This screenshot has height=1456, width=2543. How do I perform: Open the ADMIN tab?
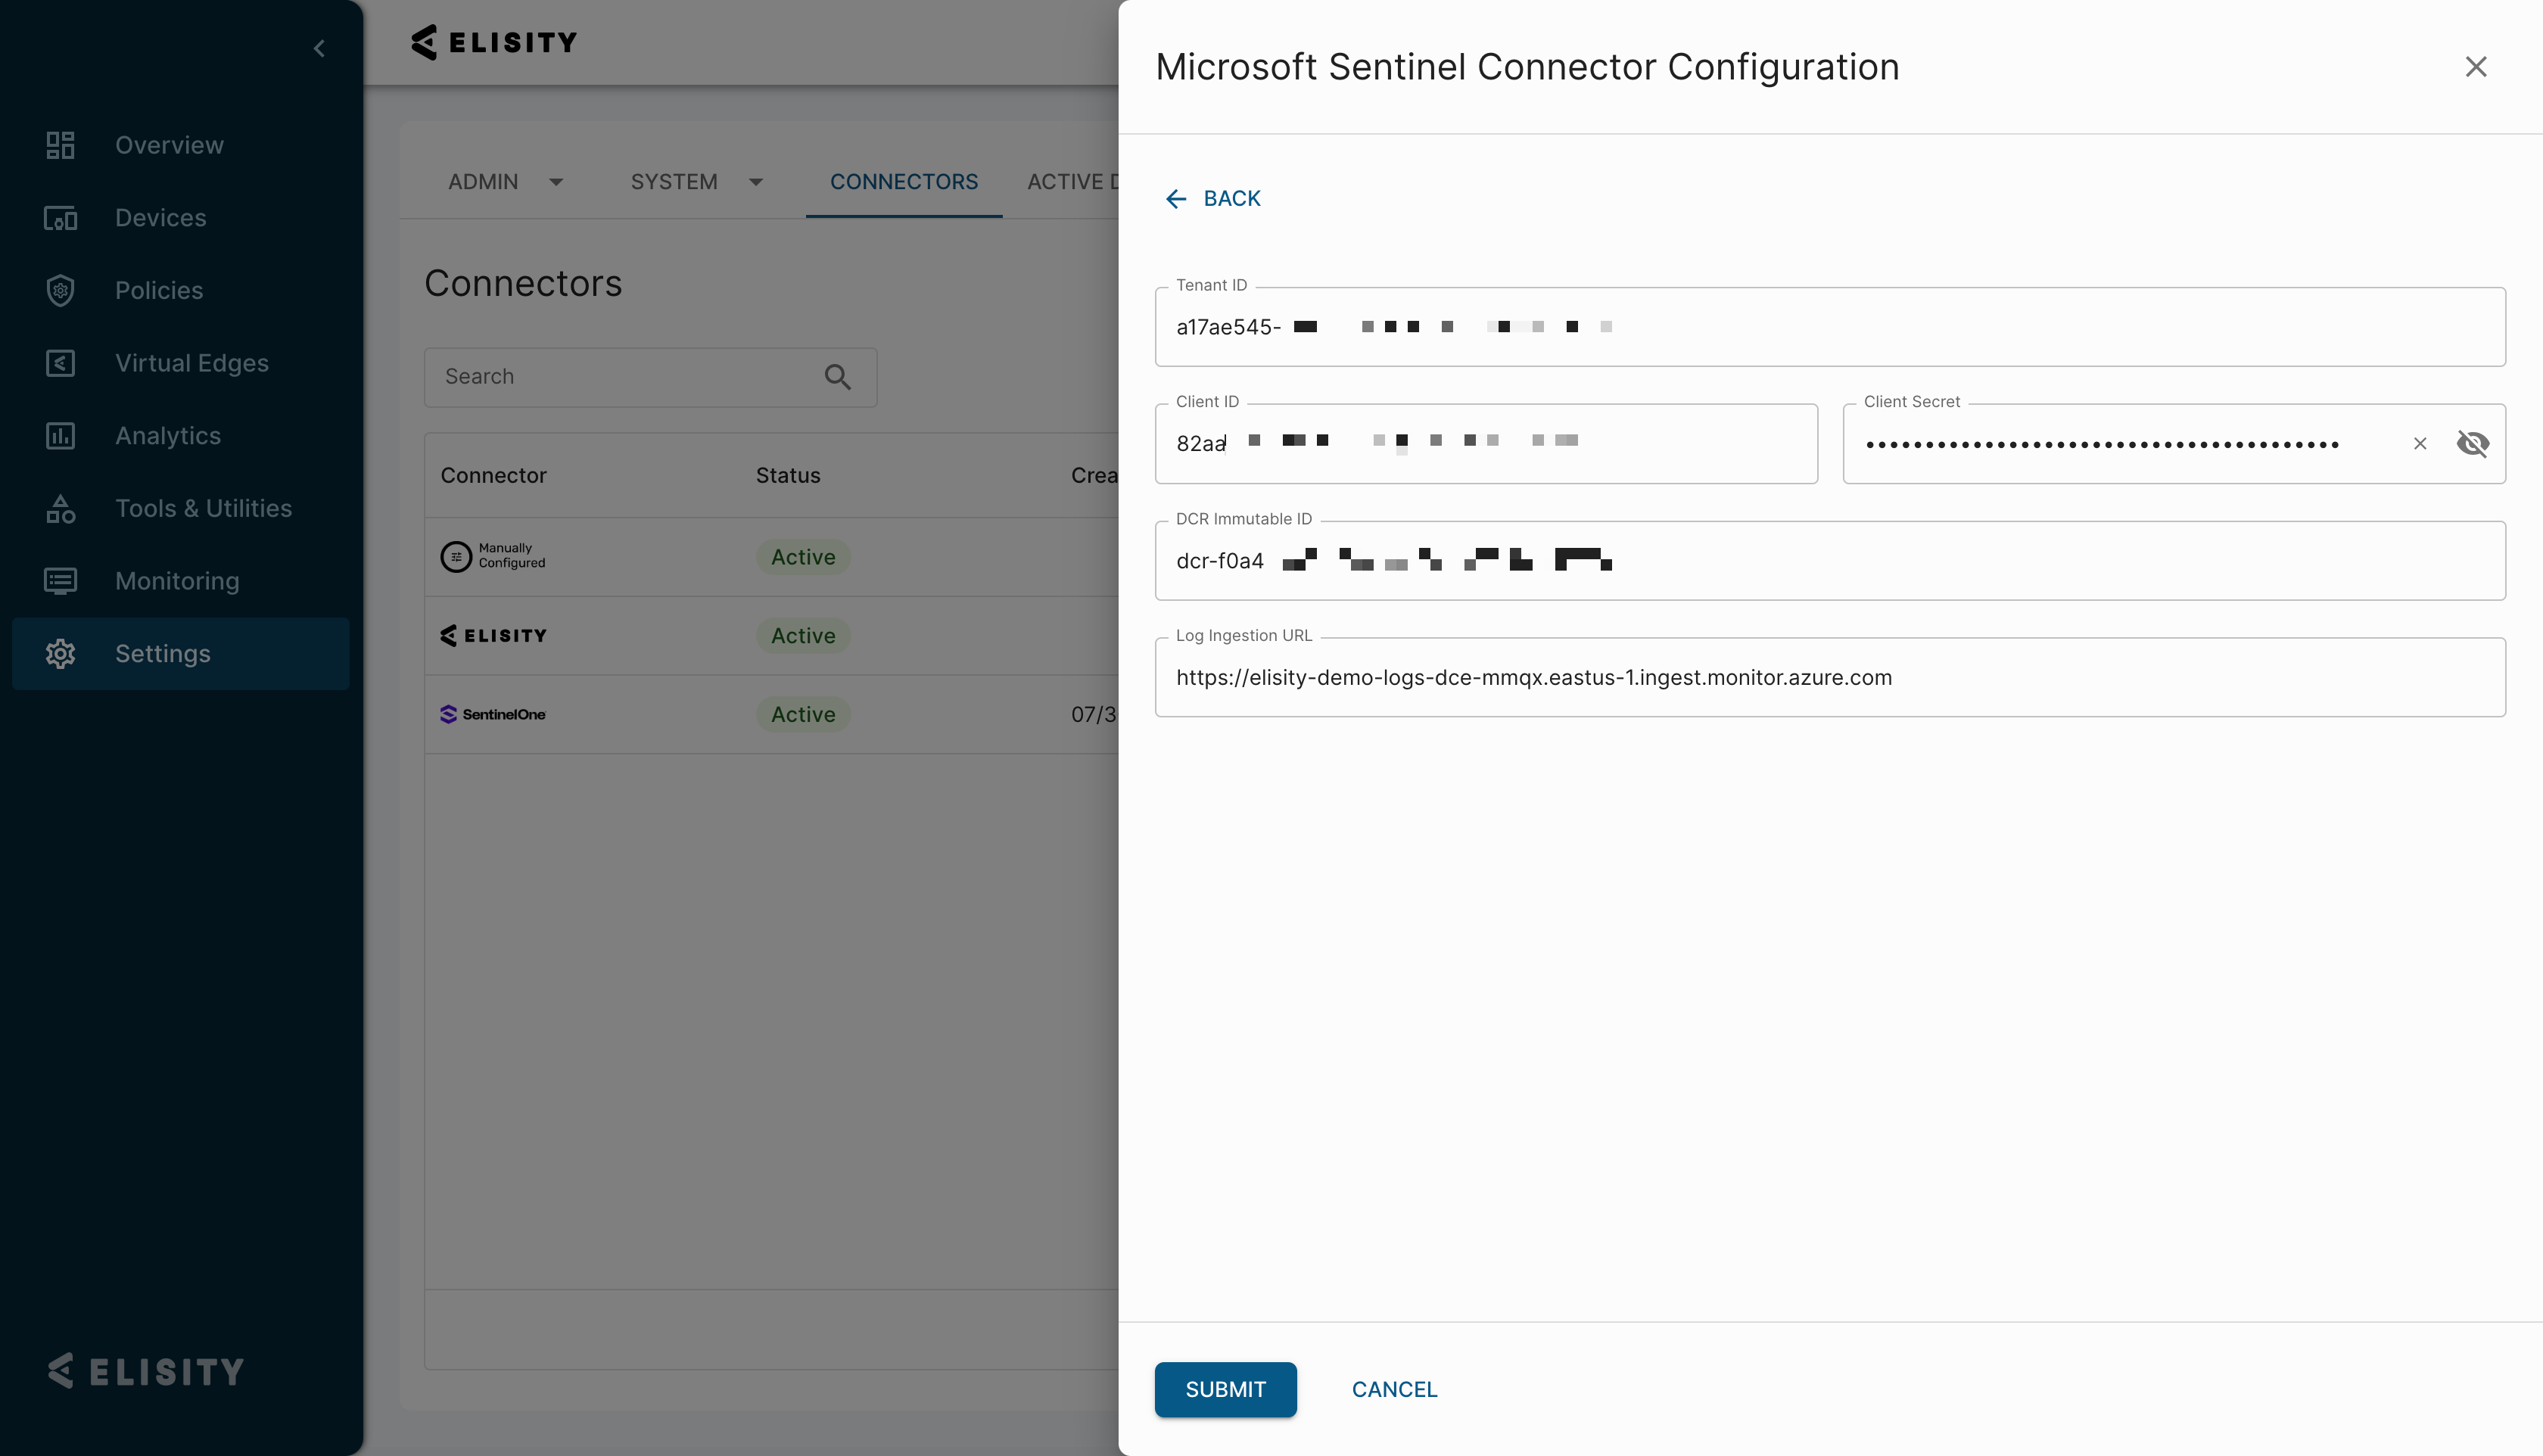click(483, 182)
